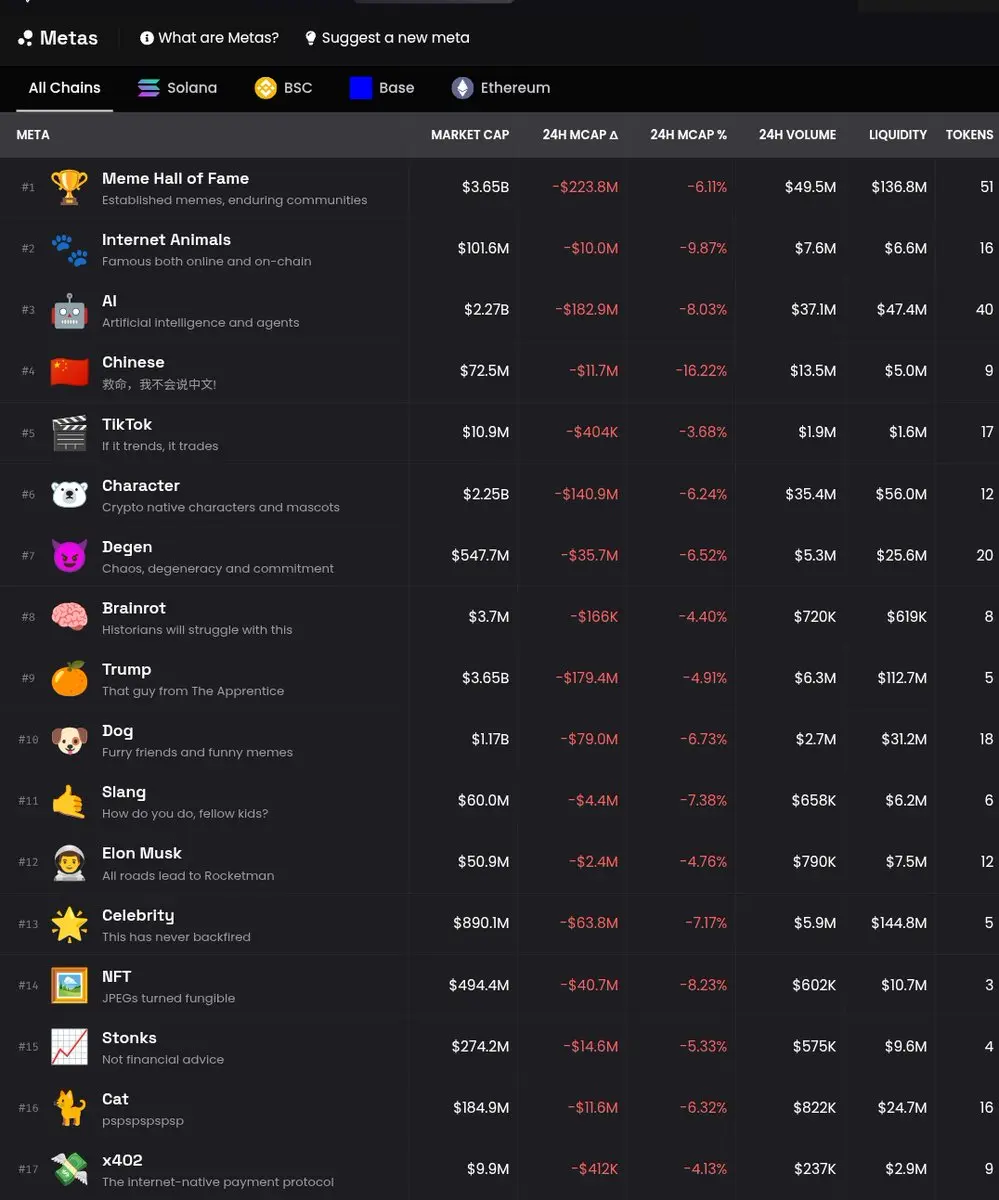Click $1.17B market cap in Dog row
The height and width of the screenshot is (1200, 999).
point(490,740)
